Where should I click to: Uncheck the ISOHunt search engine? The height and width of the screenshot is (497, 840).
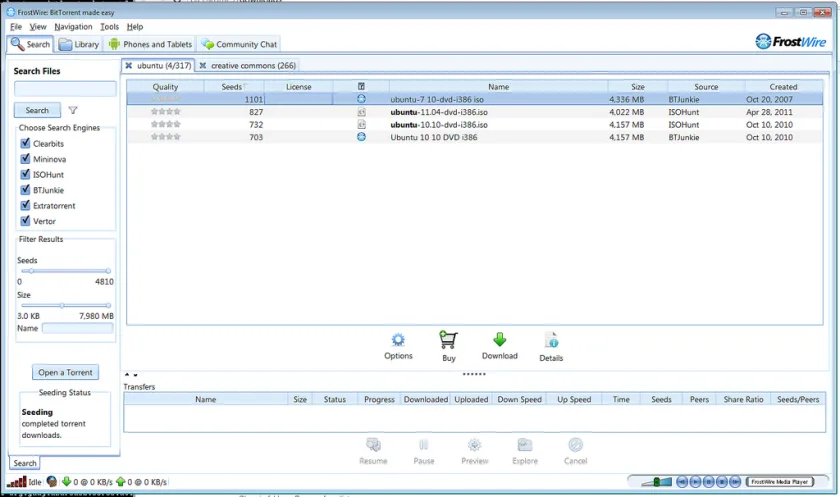tap(25, 174)
